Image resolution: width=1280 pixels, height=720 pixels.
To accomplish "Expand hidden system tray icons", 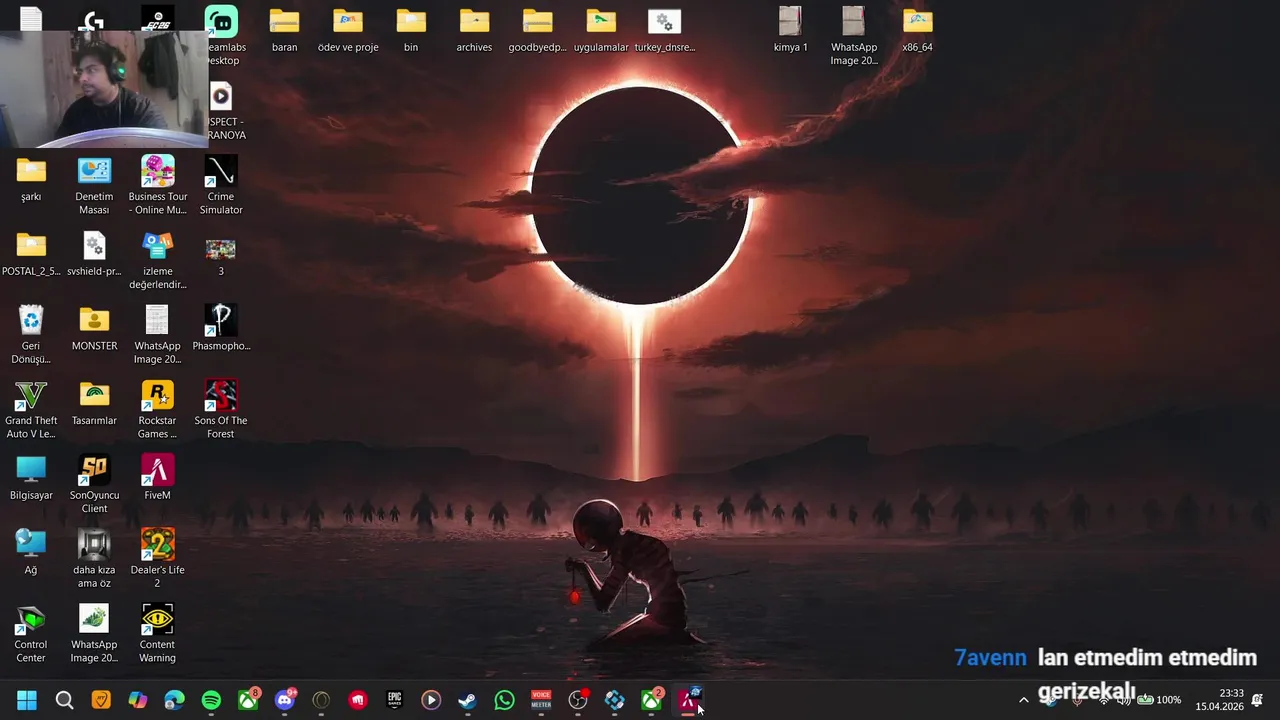I will (x=1023, y=700).
